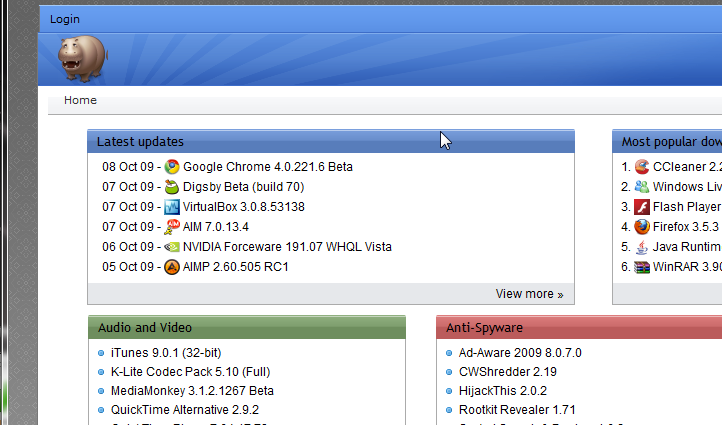Open the Java Runtime link
The width and height of the screenshot is (722, 425).
click(687, 247)
